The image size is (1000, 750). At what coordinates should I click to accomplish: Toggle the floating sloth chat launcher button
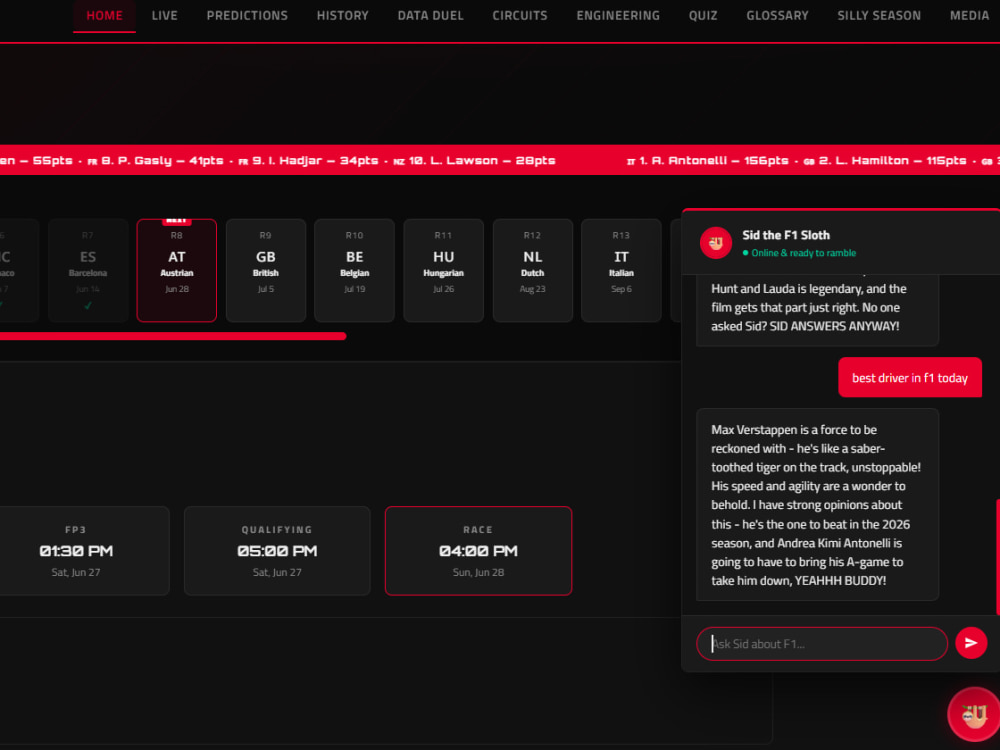[x=974, y=714]
